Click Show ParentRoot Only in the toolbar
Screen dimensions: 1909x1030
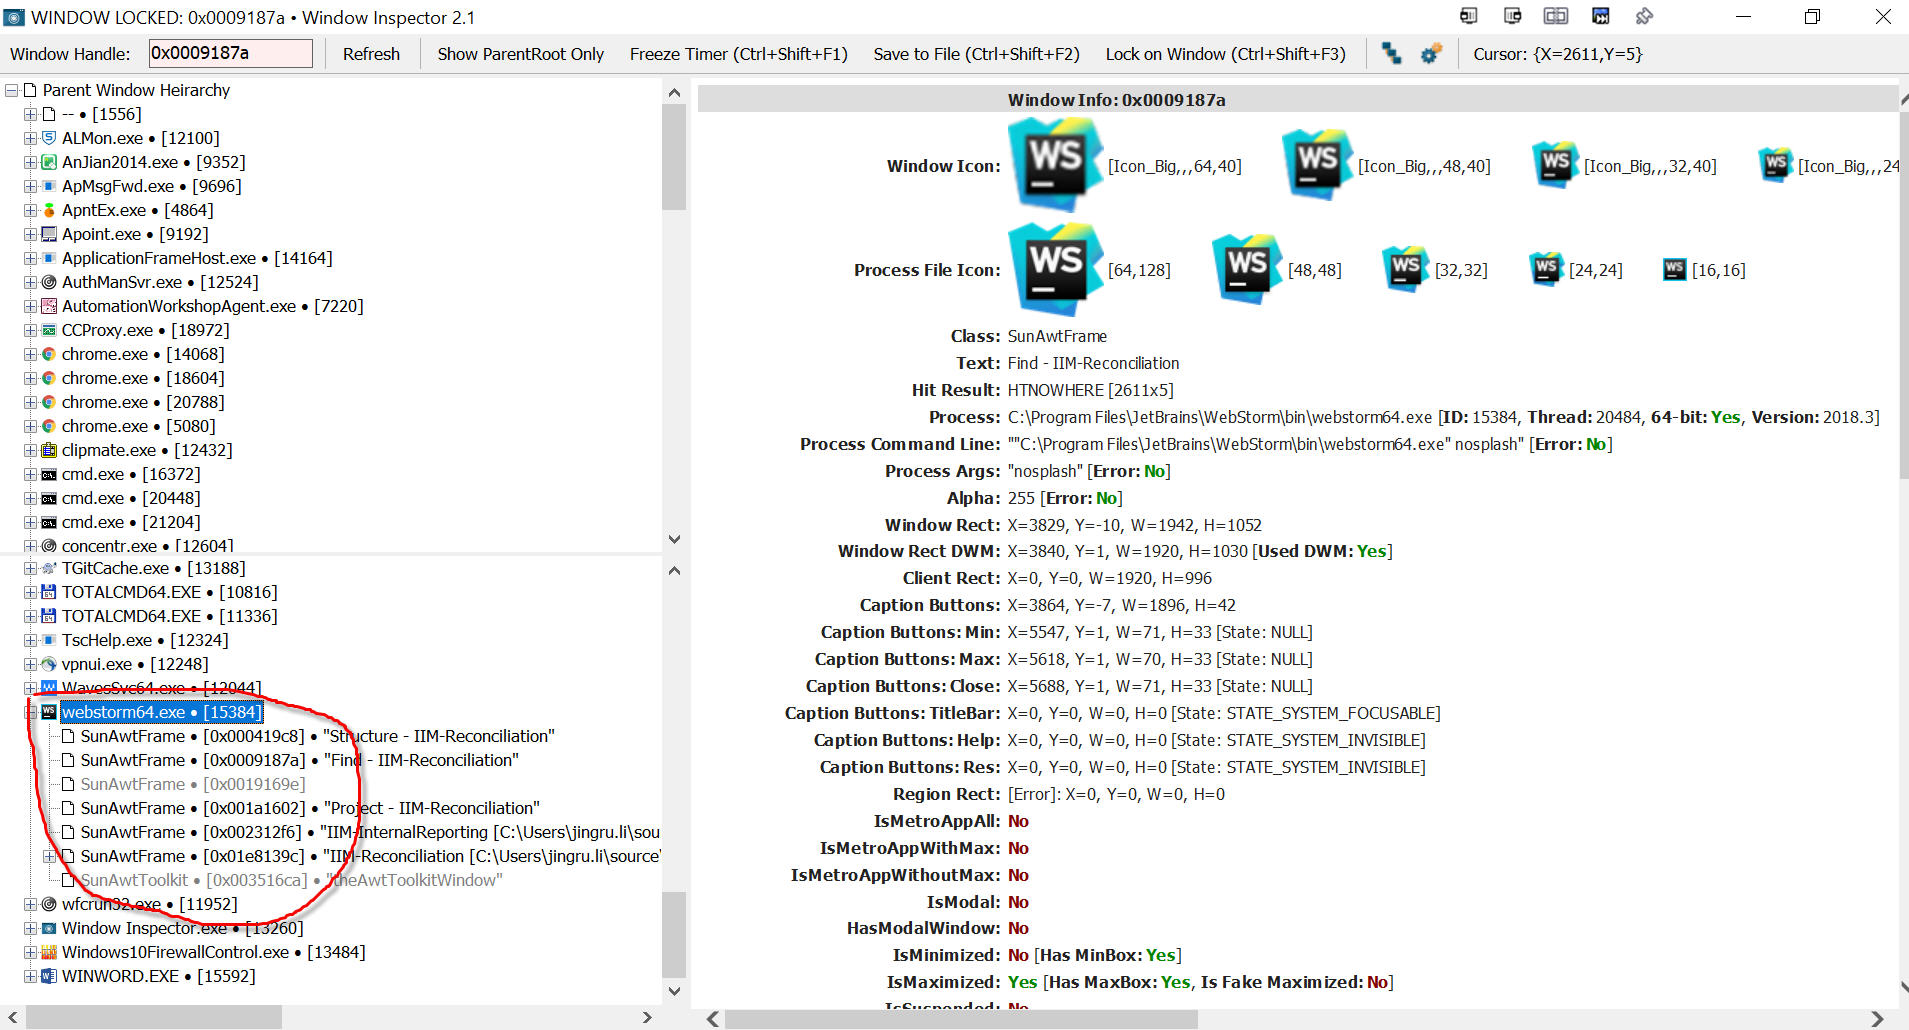[x=520, y=54]
